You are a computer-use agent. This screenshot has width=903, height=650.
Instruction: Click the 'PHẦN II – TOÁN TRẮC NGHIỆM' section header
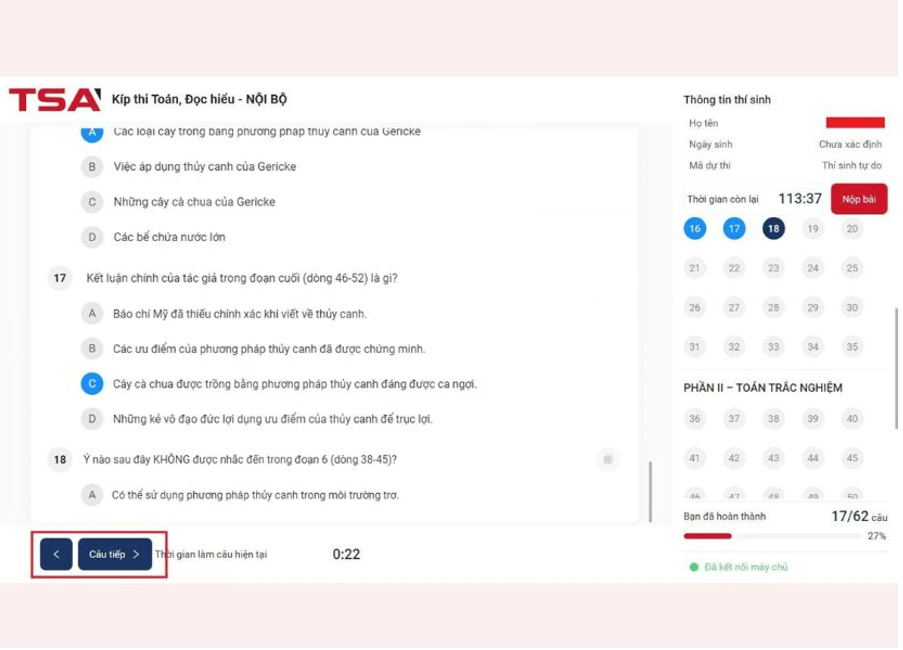[x=762, y=388]
